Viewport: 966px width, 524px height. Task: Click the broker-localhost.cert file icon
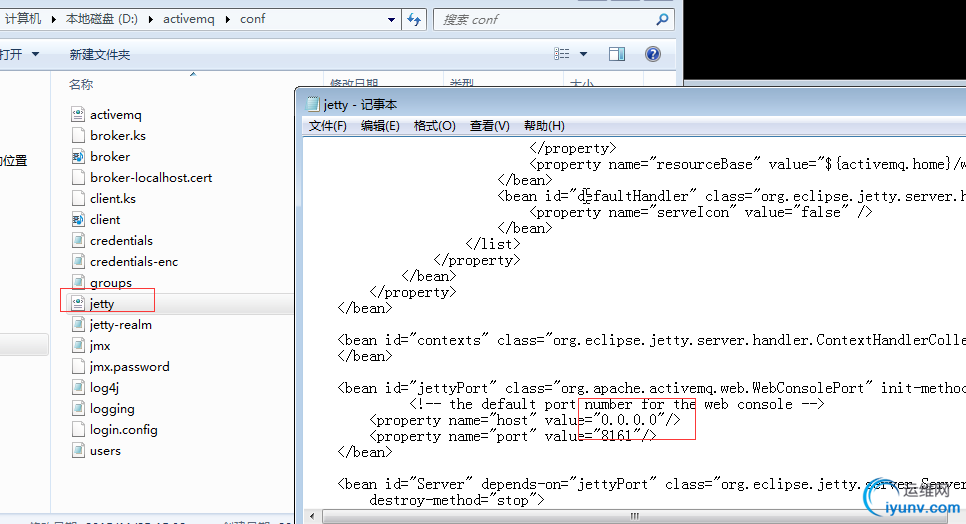click(78, 177)
